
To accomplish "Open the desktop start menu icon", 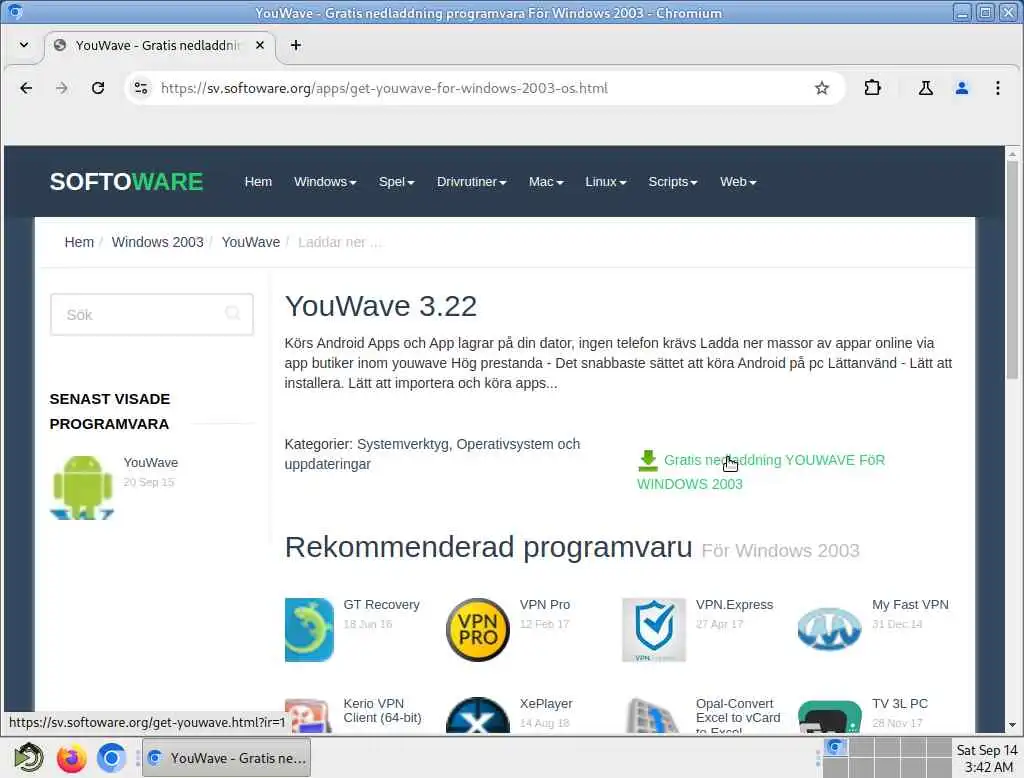I will tap(29, 758).
